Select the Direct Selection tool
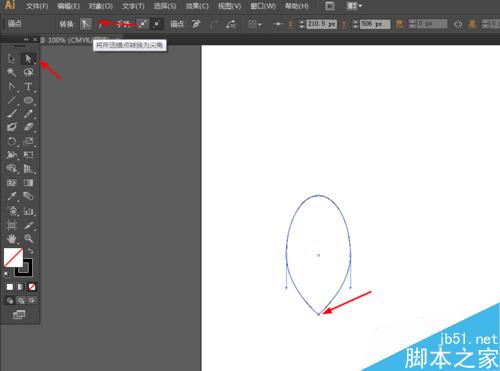Screen dimensions: 500x371 coord(28,59)
